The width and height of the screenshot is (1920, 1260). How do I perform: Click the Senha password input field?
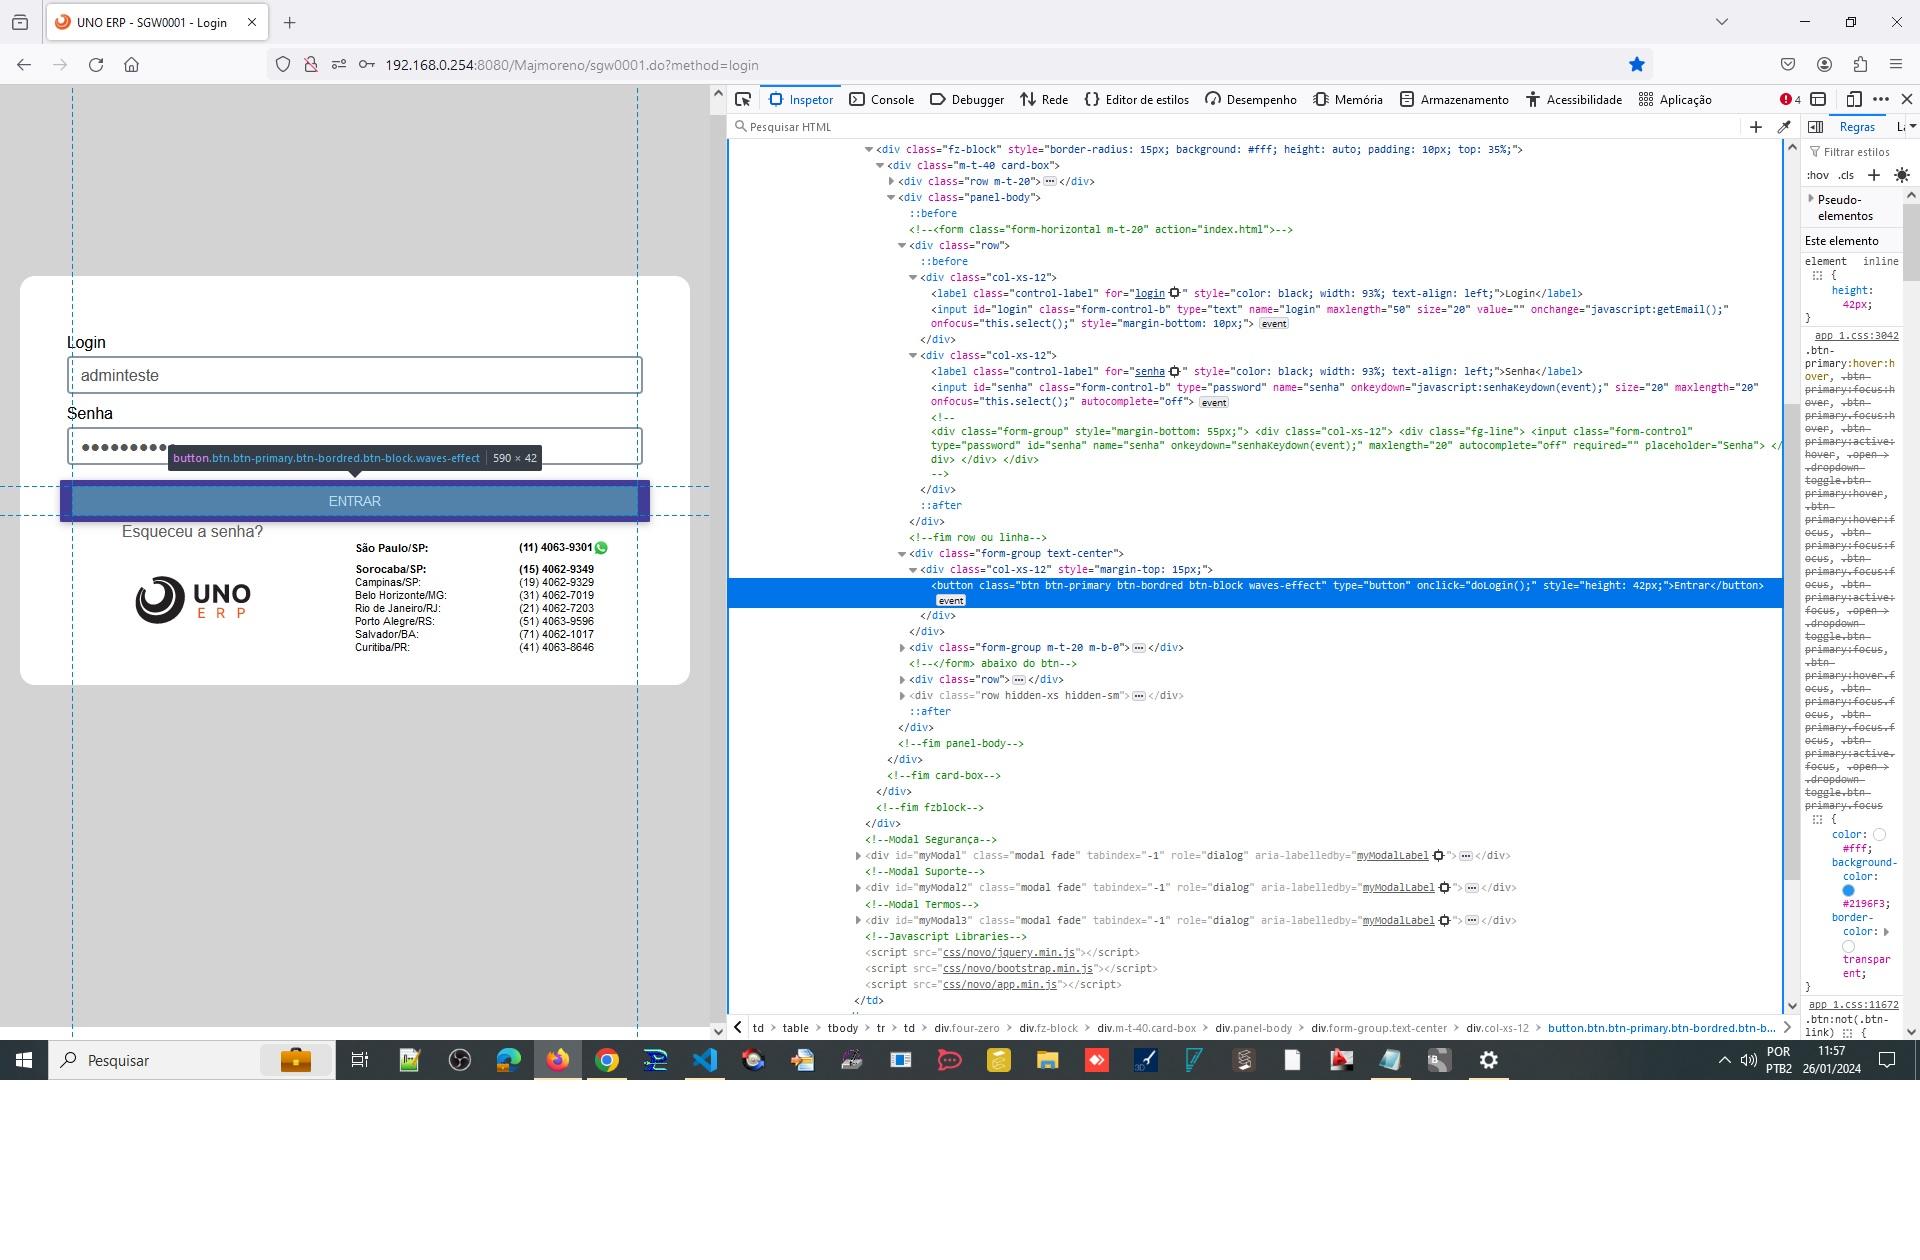tap(355, 446)
